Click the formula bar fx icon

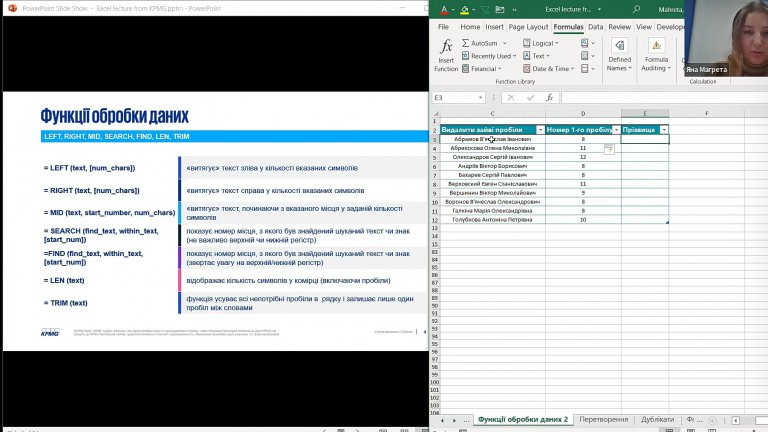[x=550, y=97]
